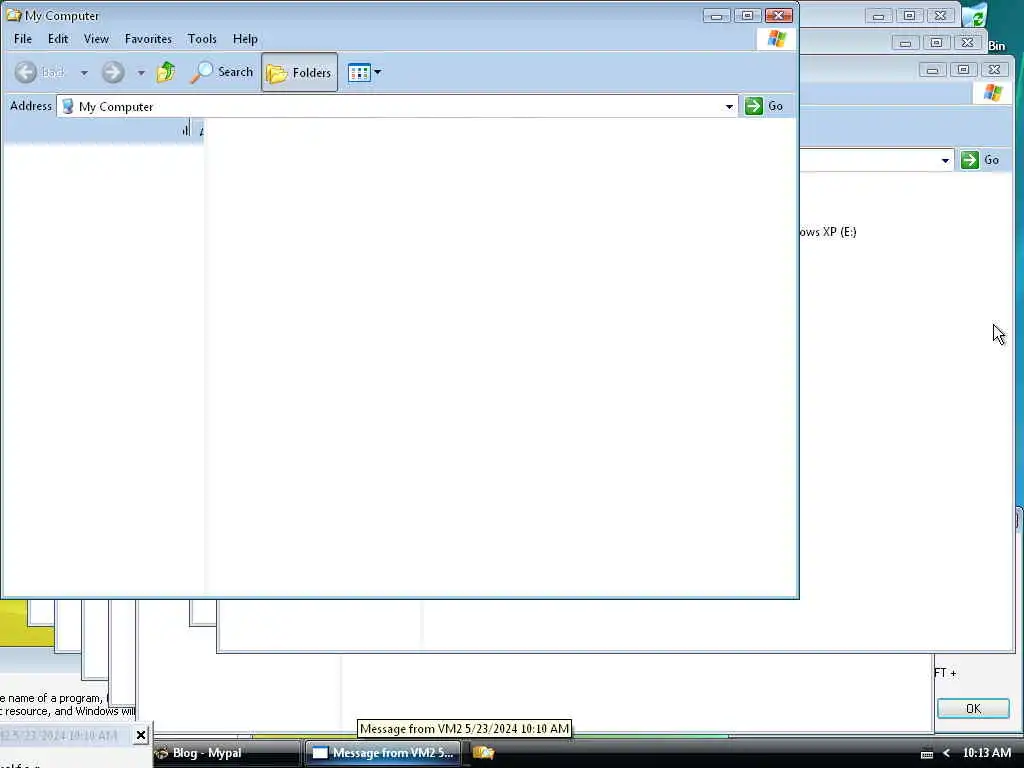Open the View menu

tap(96, 39)
